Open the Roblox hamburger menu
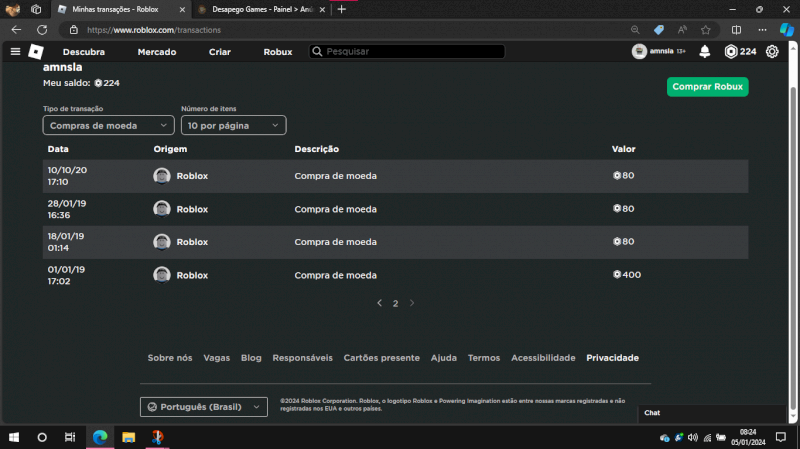This screenshot has height=449, width=800. pos(15,51)
